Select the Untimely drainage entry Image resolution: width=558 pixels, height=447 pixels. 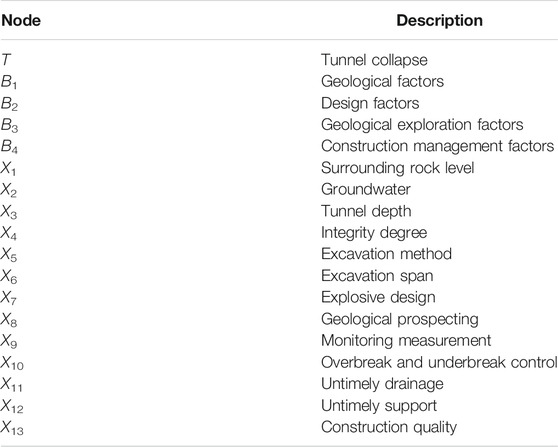pyautogui.click(x=382, y=384)
